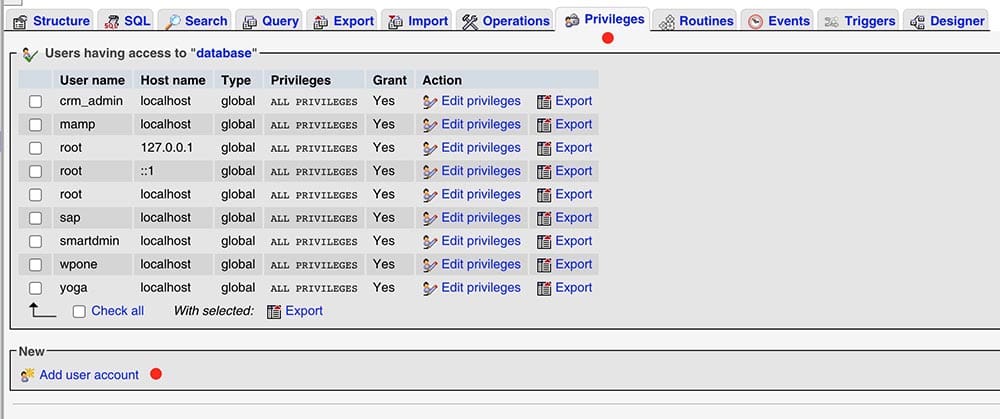Screen dimensions: 1000x419
Task: Click the Structure tab icon
Action: point(20,22)
